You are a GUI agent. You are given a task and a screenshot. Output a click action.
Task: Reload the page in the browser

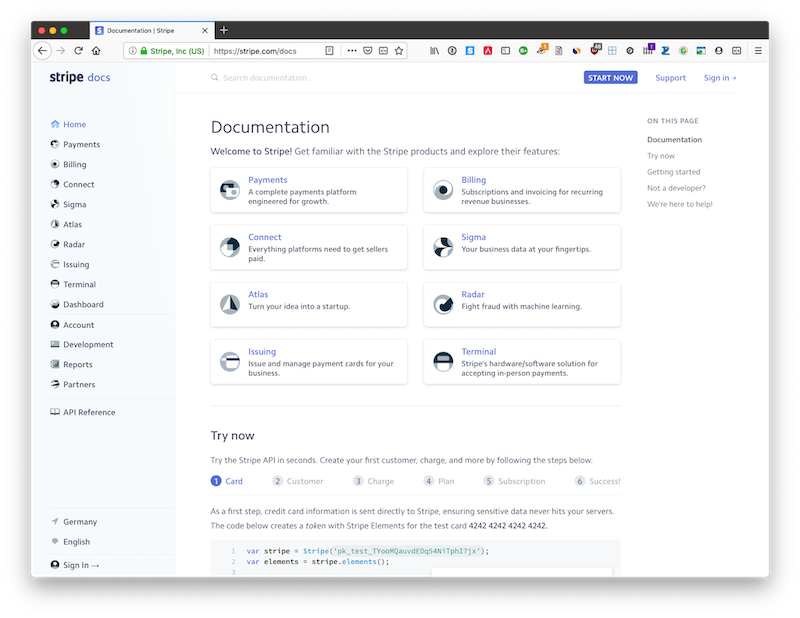78,51
